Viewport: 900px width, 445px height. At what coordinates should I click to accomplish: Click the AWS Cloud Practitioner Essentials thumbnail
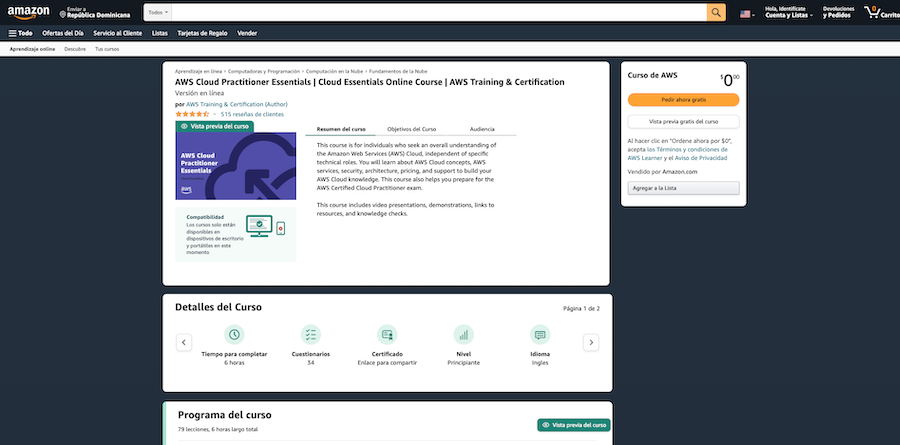click(235, 166)
